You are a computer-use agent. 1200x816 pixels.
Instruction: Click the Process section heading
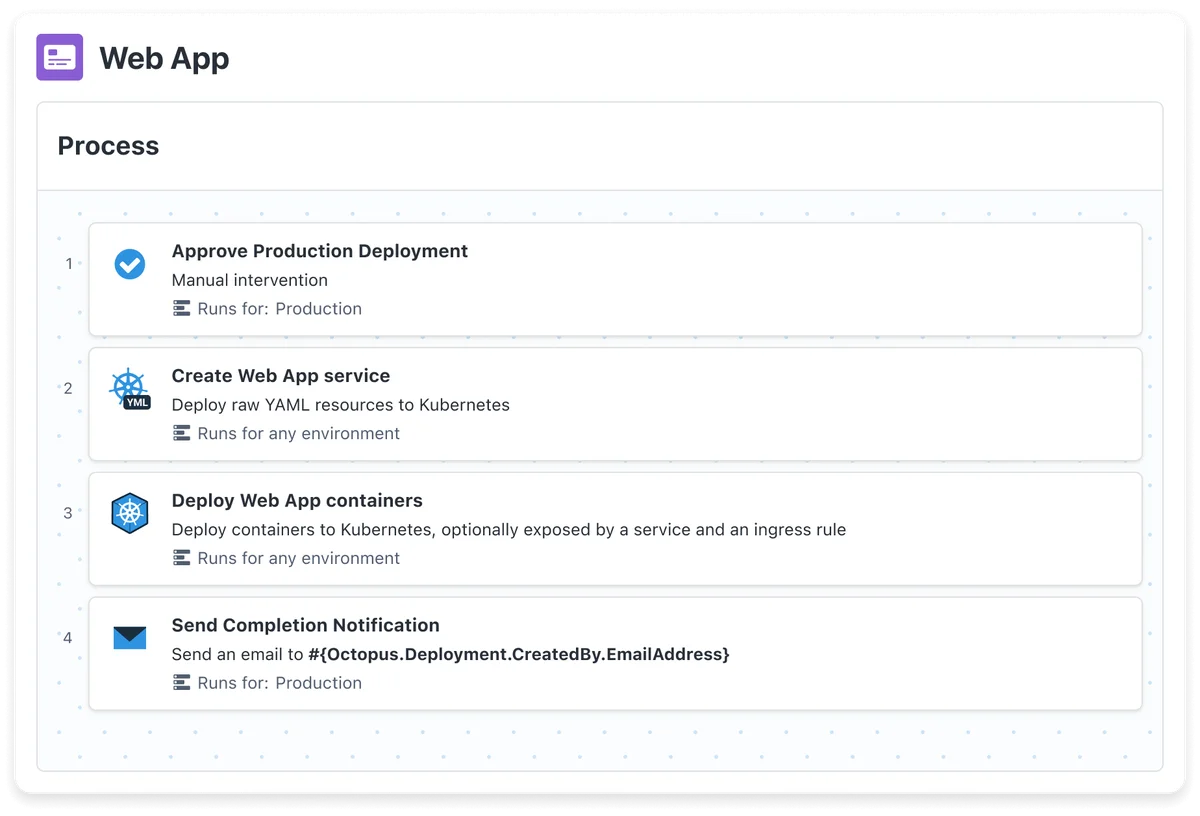pos(108,146)
